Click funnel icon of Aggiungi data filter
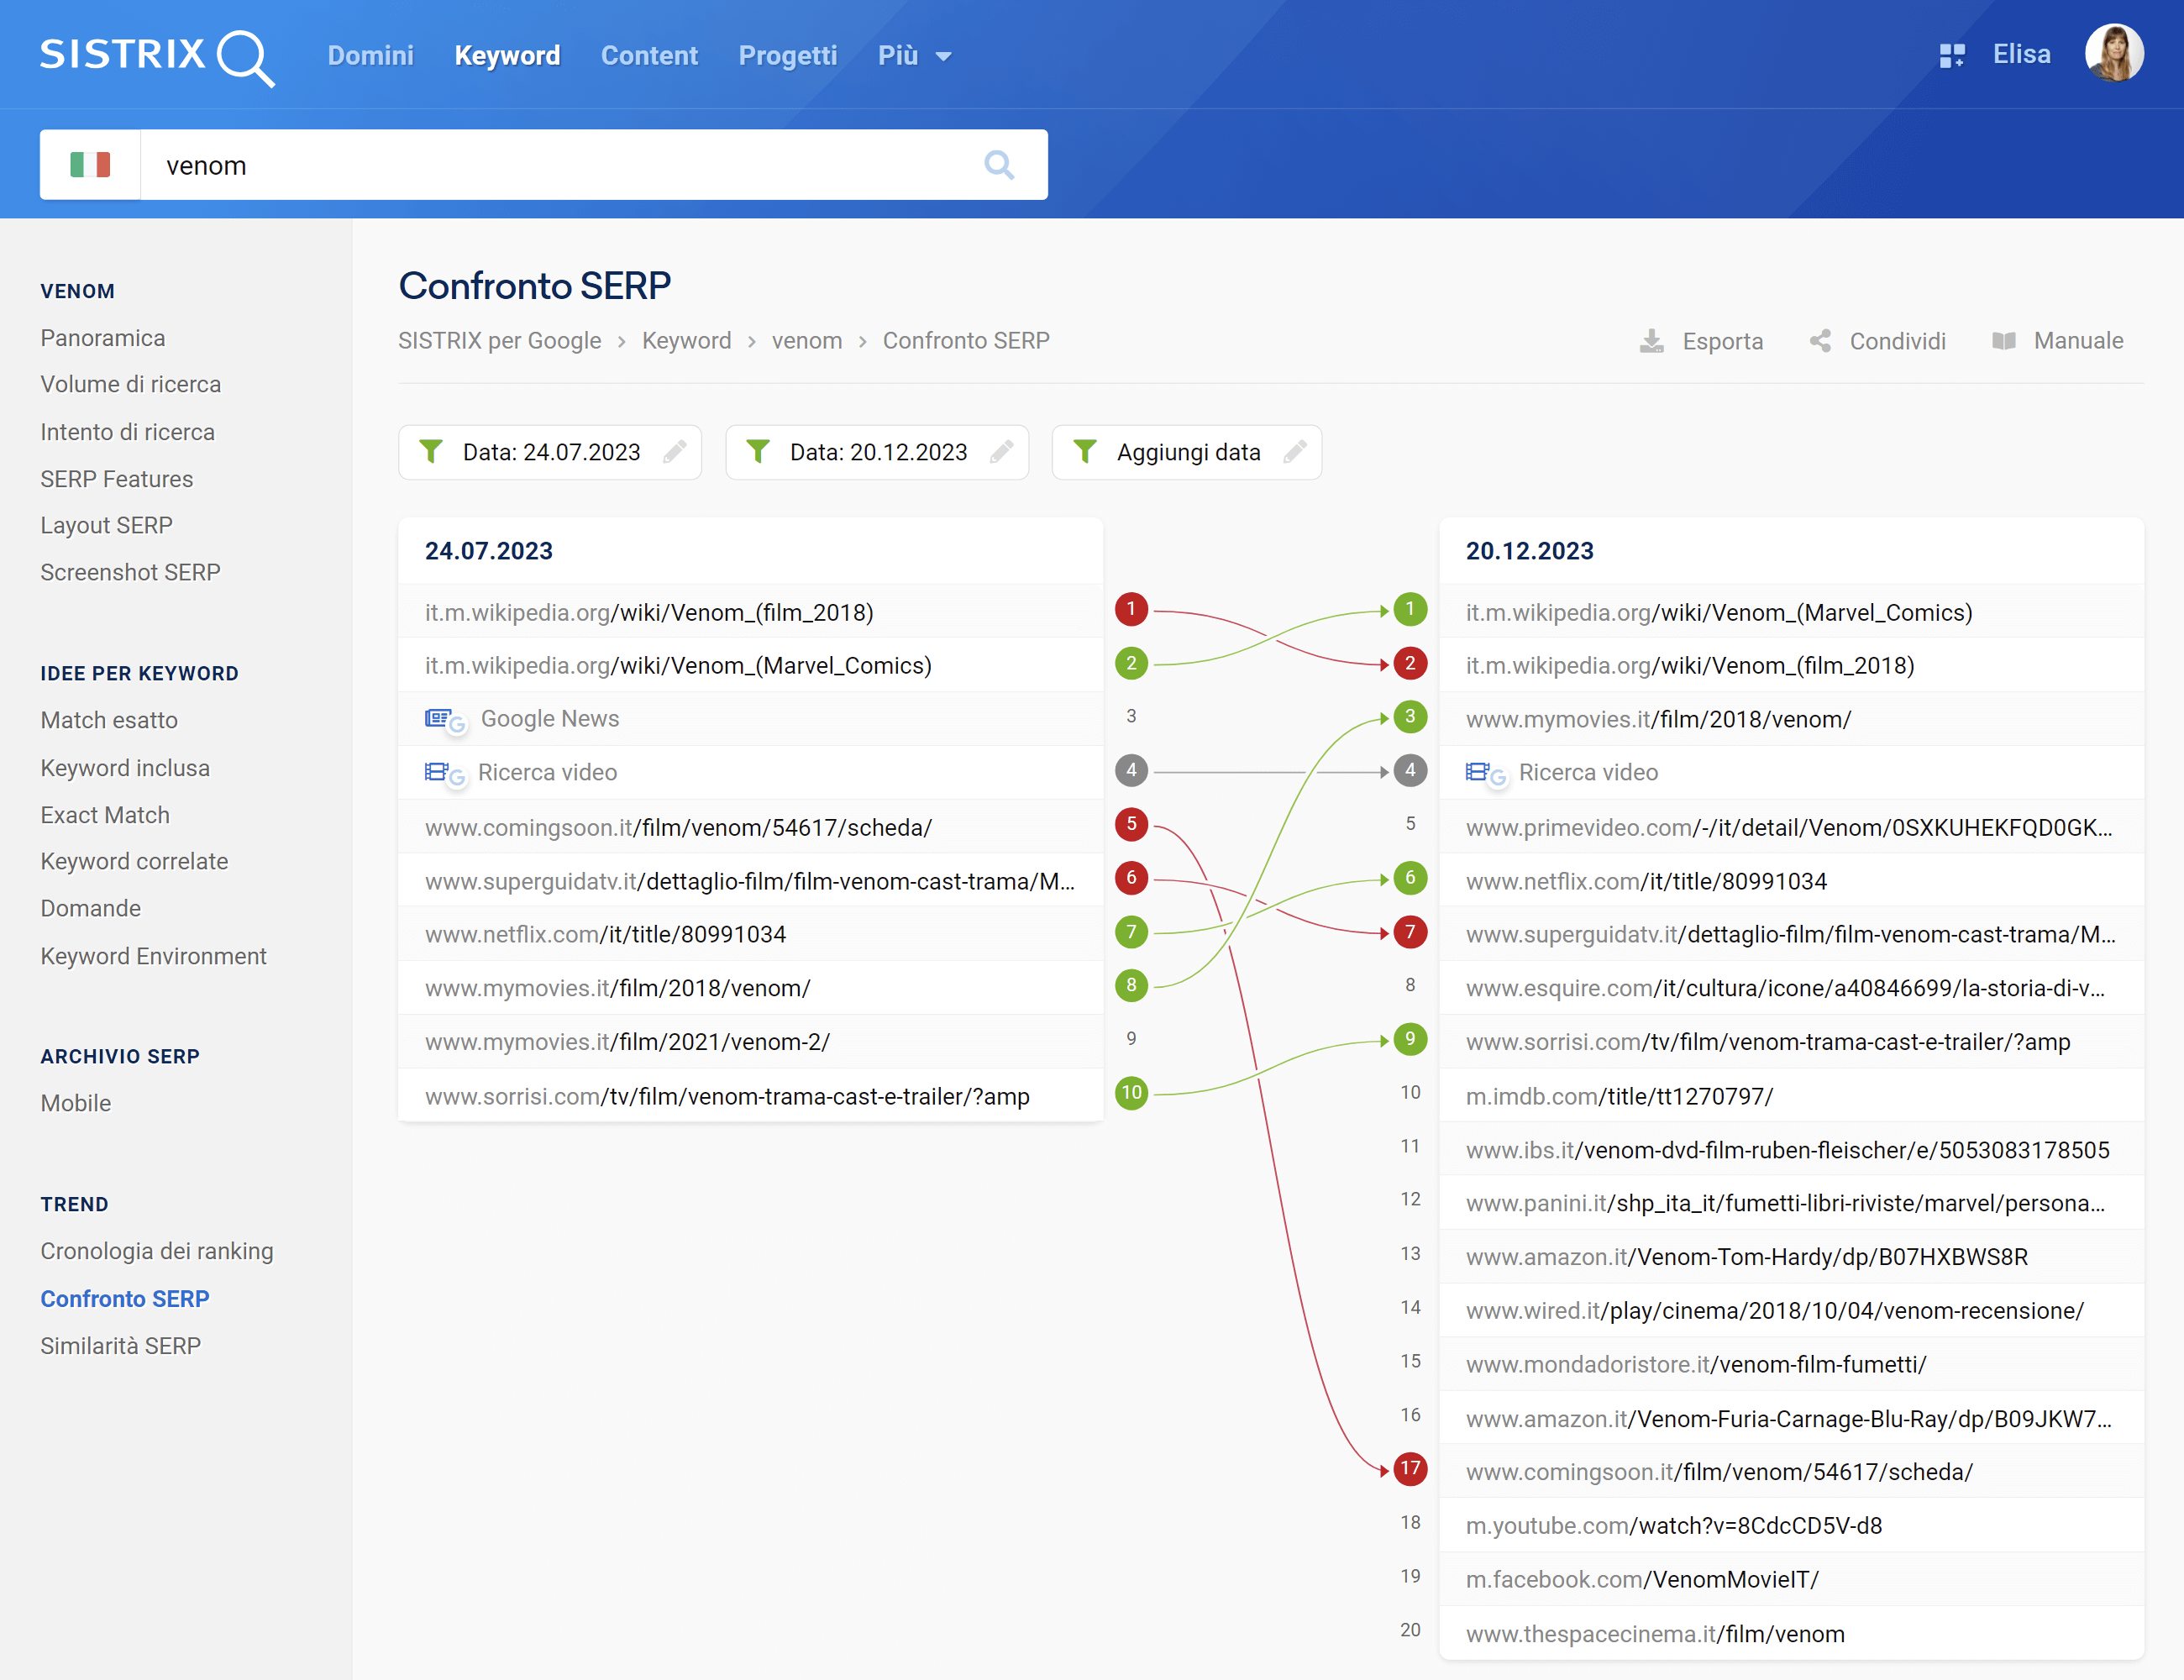The image size is (2184, 1680). 1085,452
